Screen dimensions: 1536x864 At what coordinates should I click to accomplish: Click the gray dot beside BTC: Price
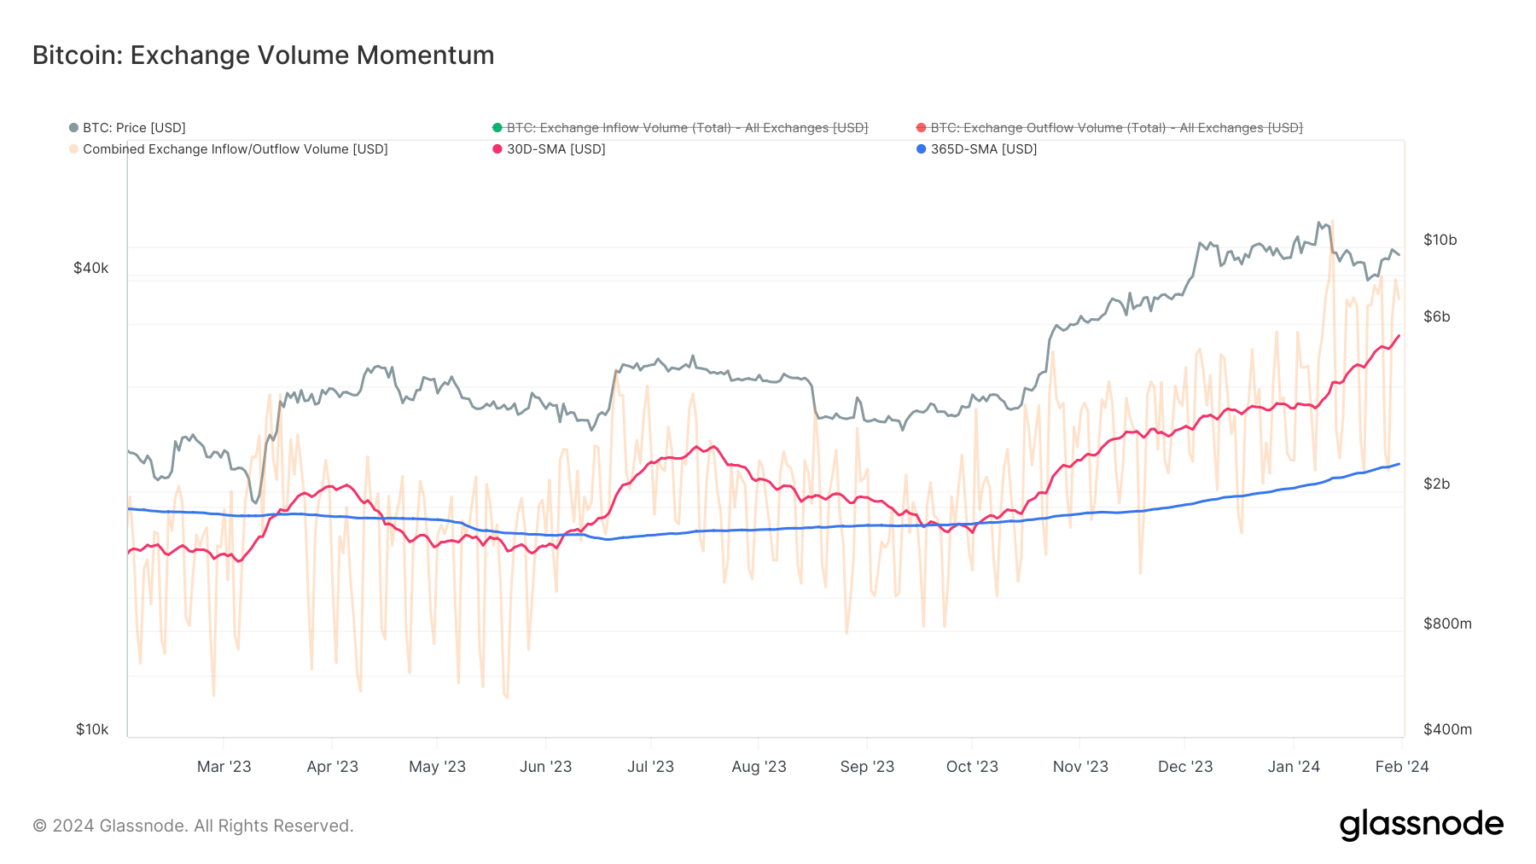point(73,128)
